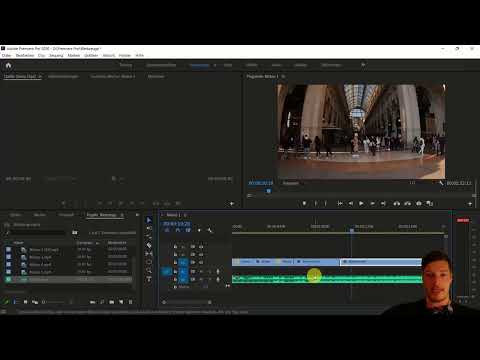Switch project panel to list view
This screenshot has height=360, width=480.
(x=15, y=302)
